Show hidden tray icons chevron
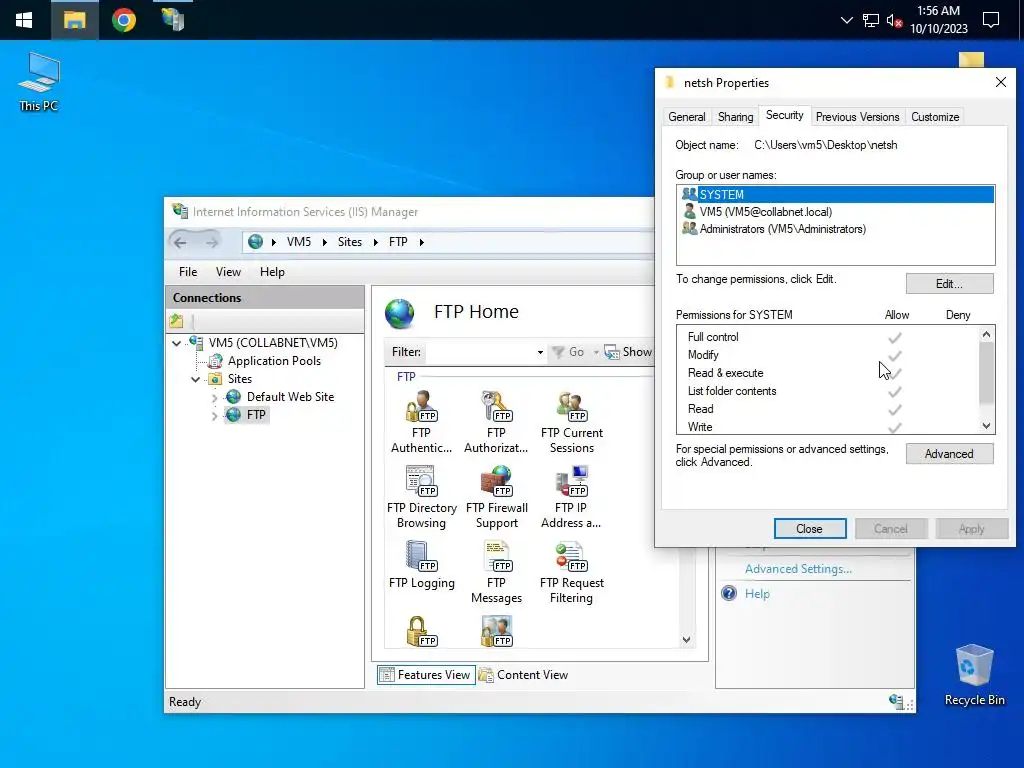 point(846,20)
